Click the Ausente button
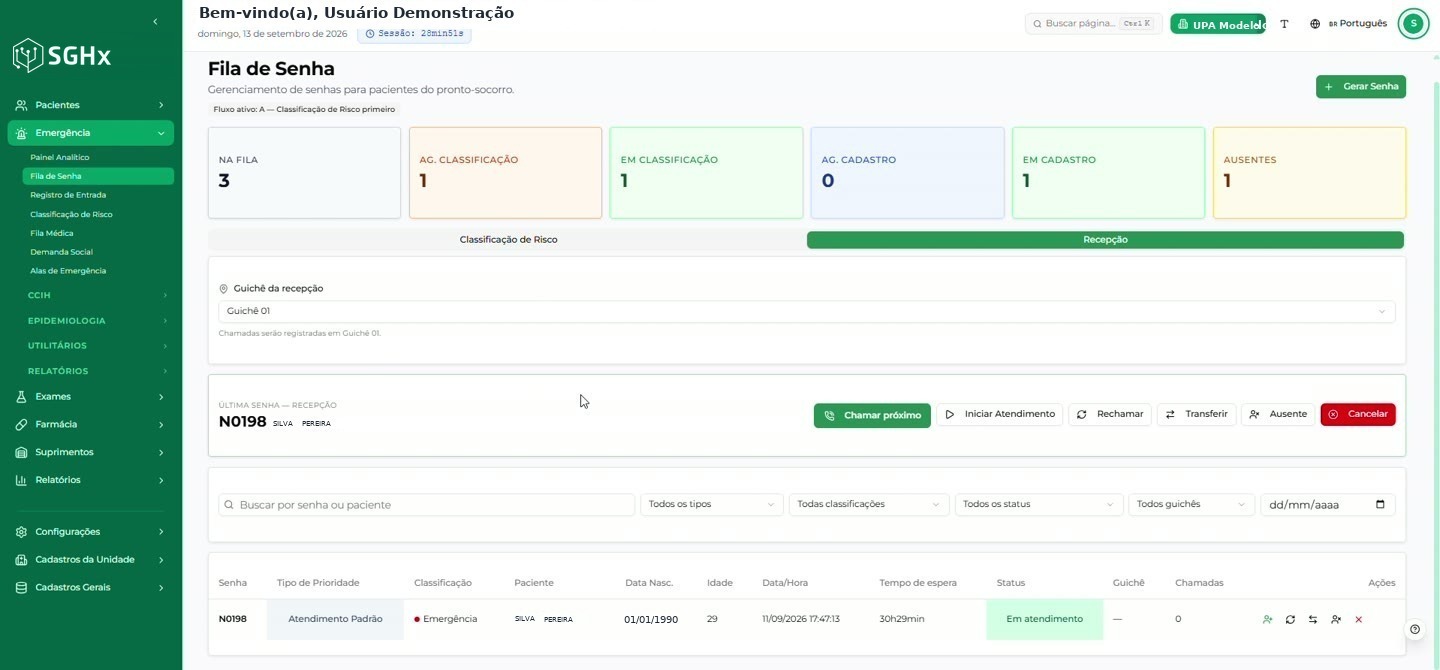The image size is (1440, 670). [1278, 414]
